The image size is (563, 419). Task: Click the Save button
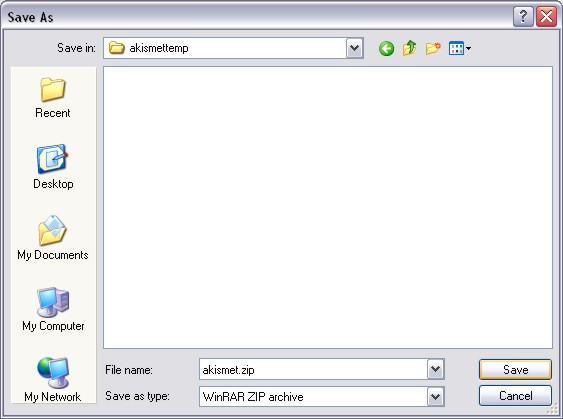515,369
